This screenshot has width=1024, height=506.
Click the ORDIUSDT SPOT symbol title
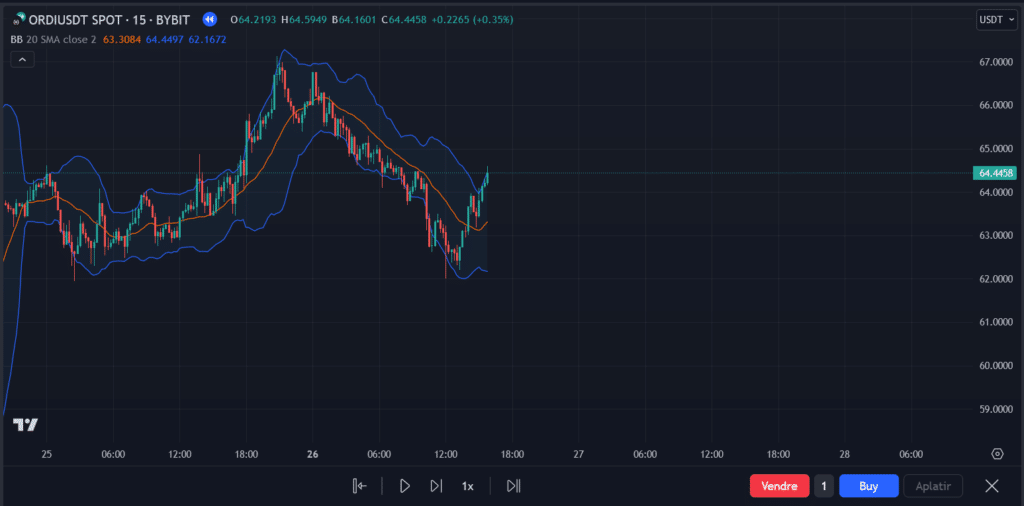coord(109,20)
